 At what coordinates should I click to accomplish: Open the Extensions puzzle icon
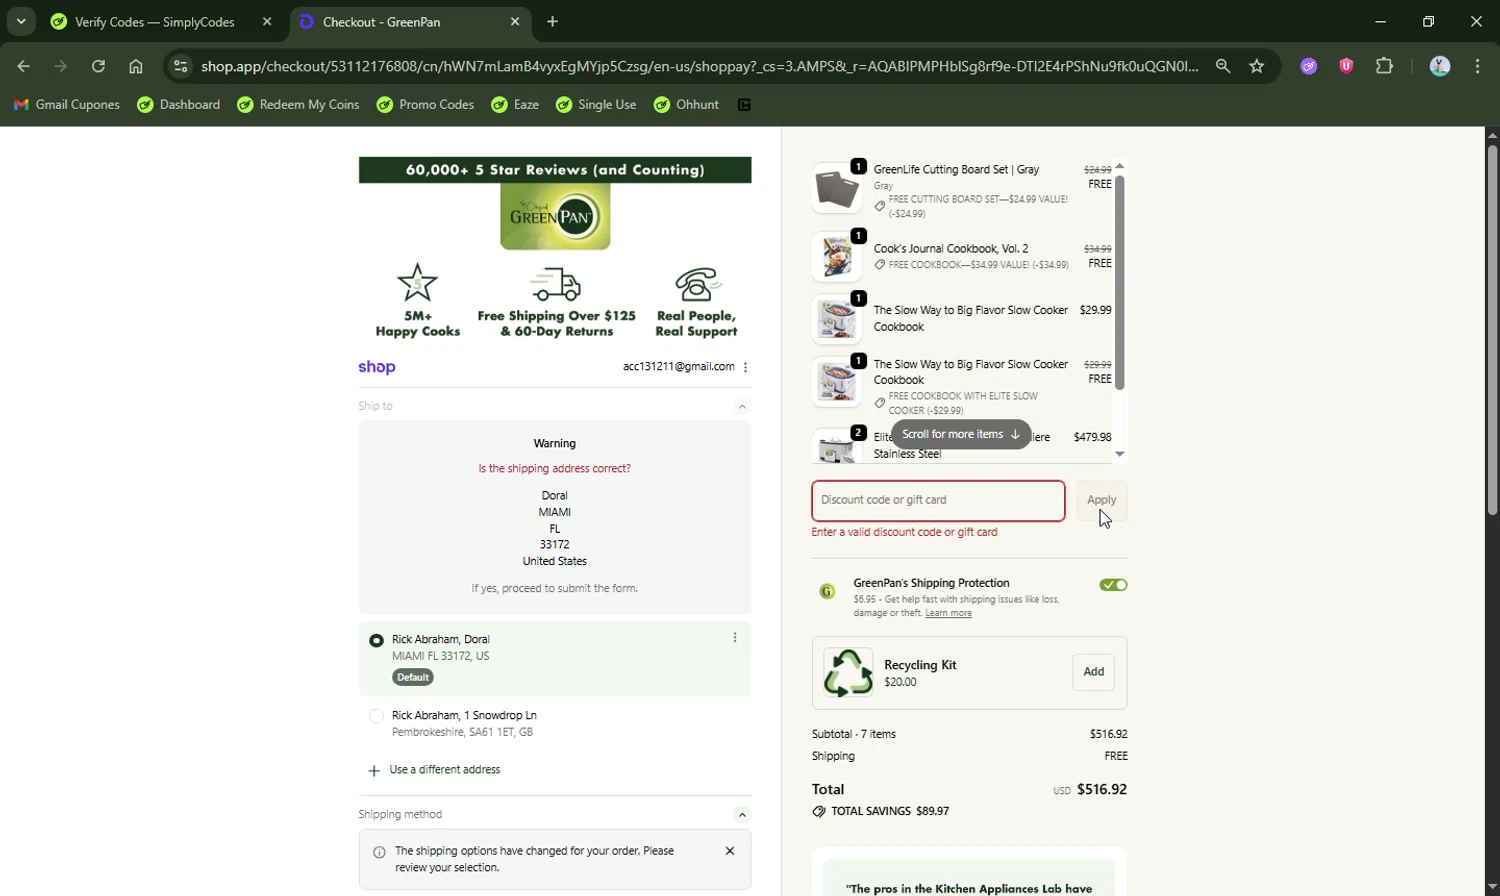pyautogui.click(x=1384, y=66)
